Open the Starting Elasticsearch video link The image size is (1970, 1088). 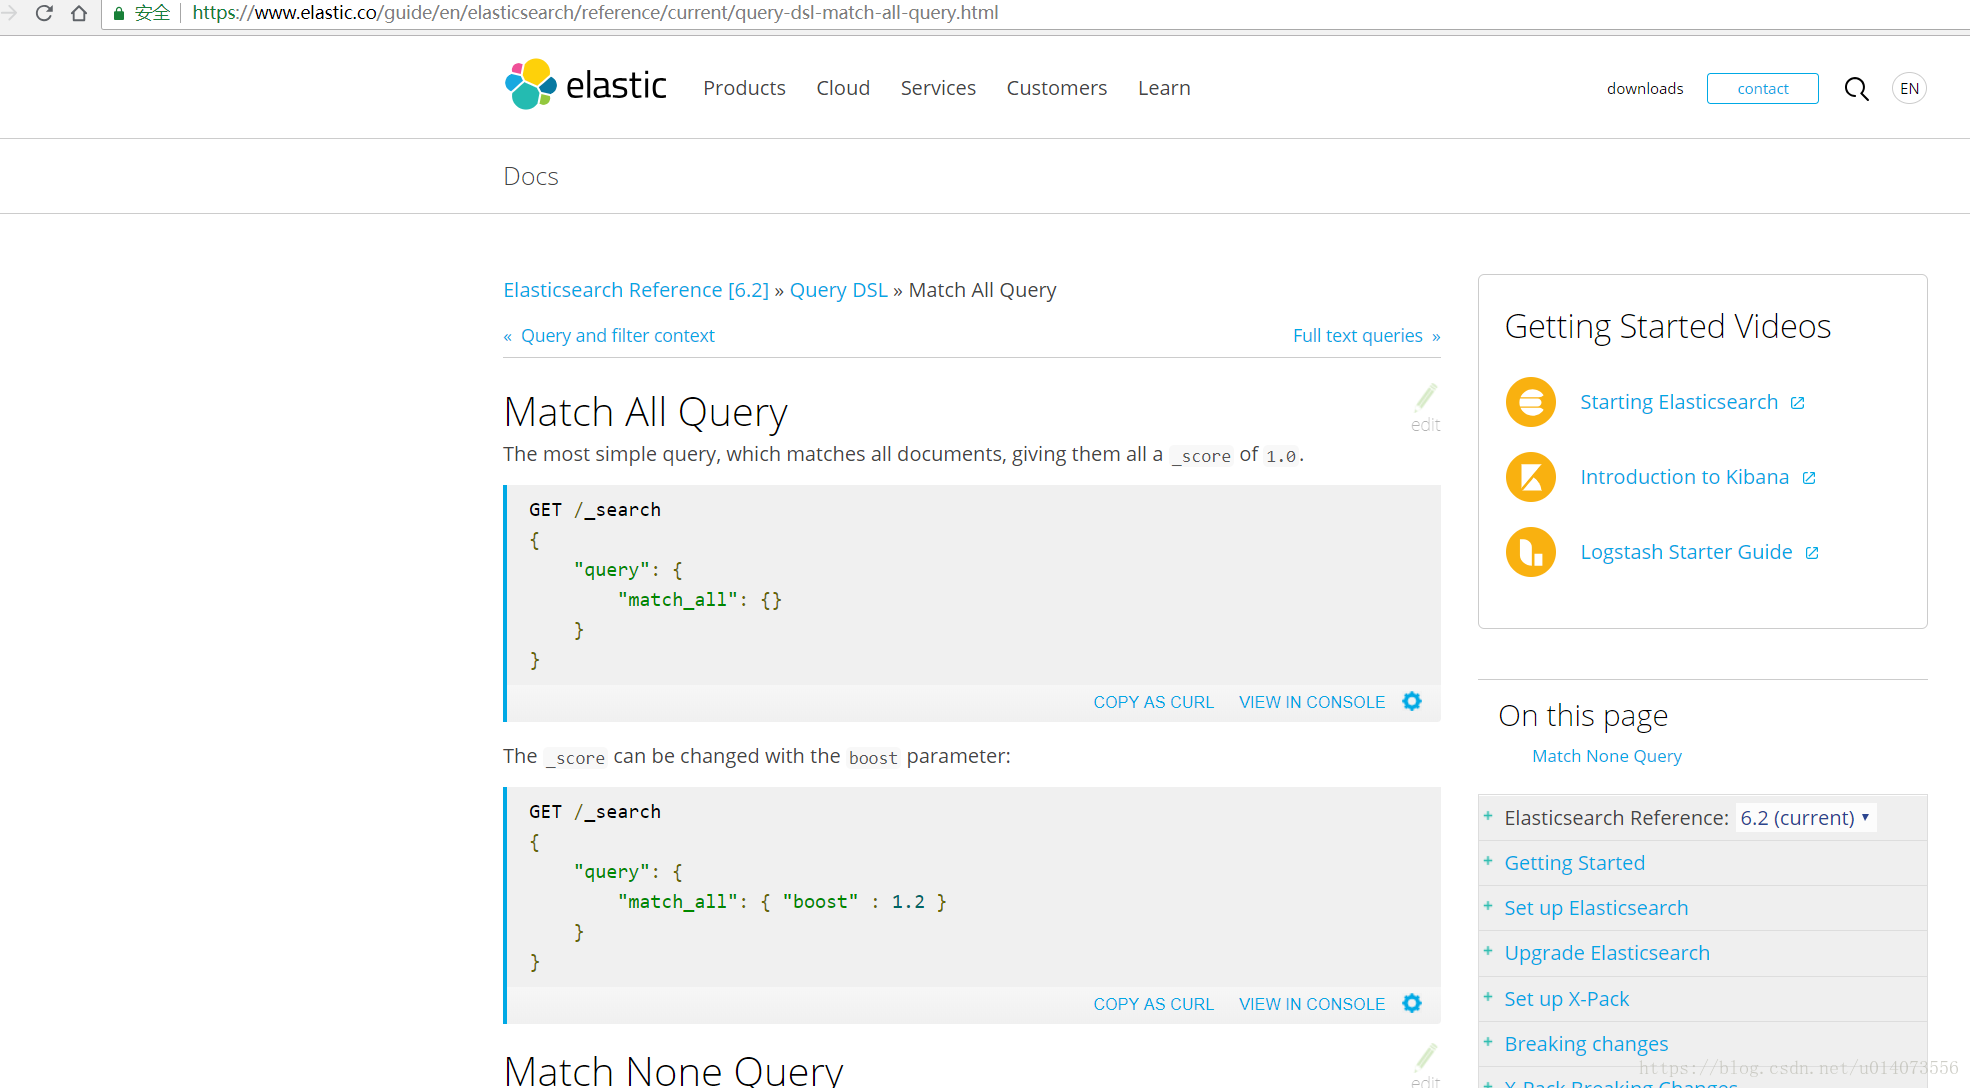(x=1679, y=402)
